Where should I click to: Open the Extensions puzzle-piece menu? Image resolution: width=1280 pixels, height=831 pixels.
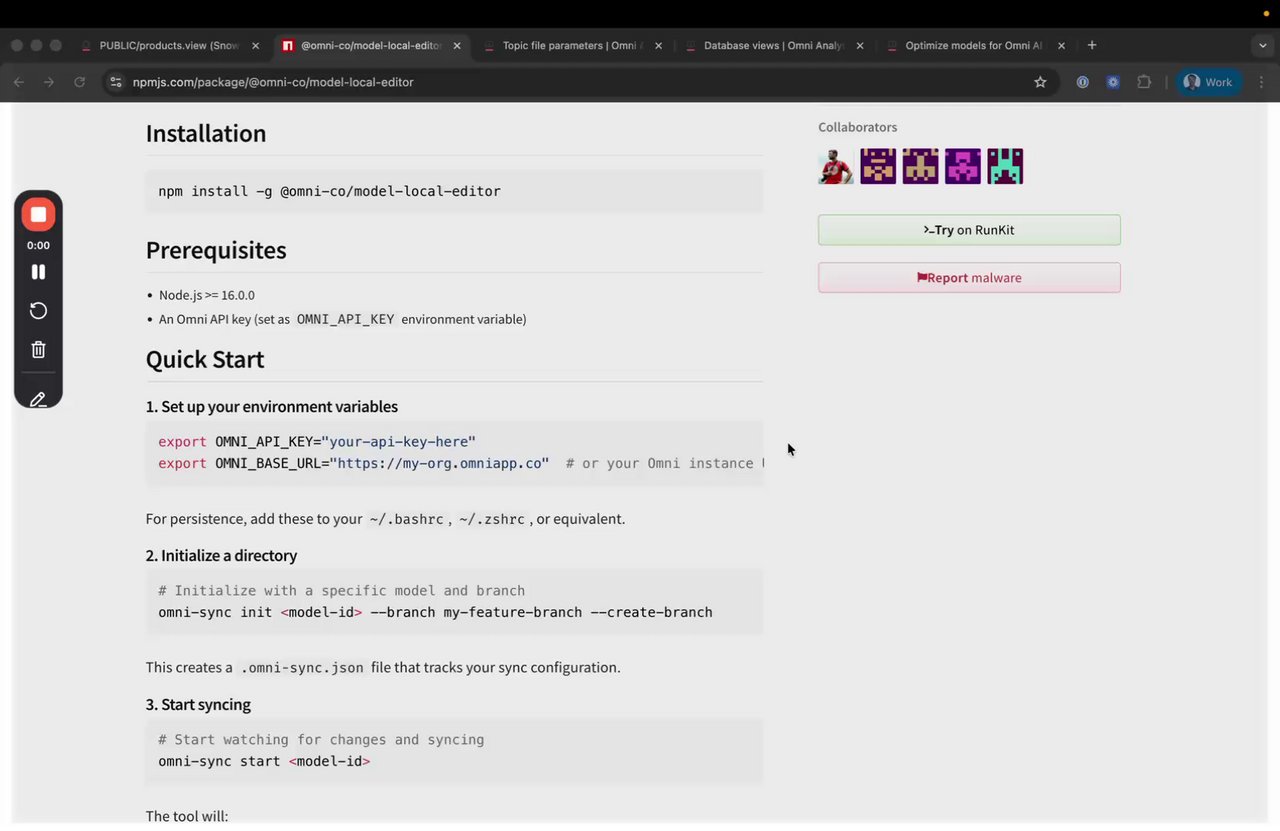coord(1144,82)
